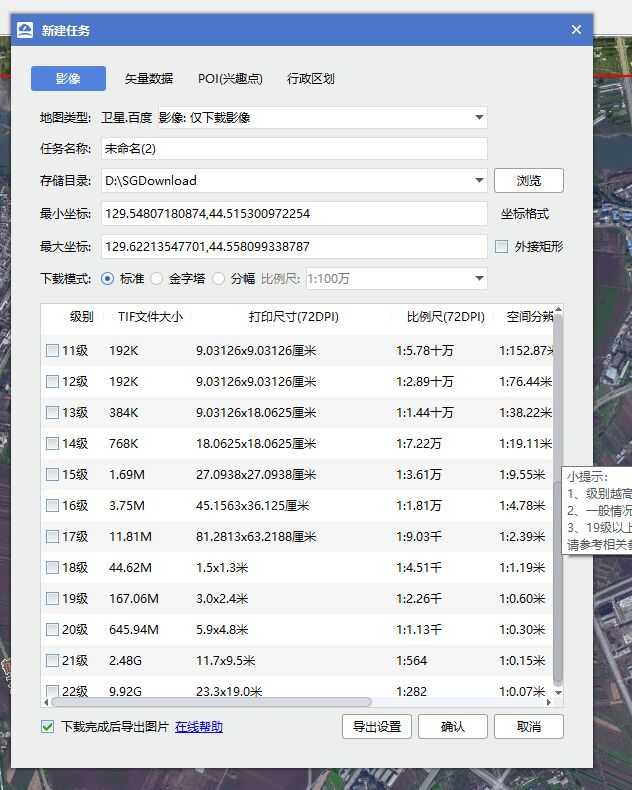
Task: Check the 22级 level checkbox
Action: pos(52,691)
